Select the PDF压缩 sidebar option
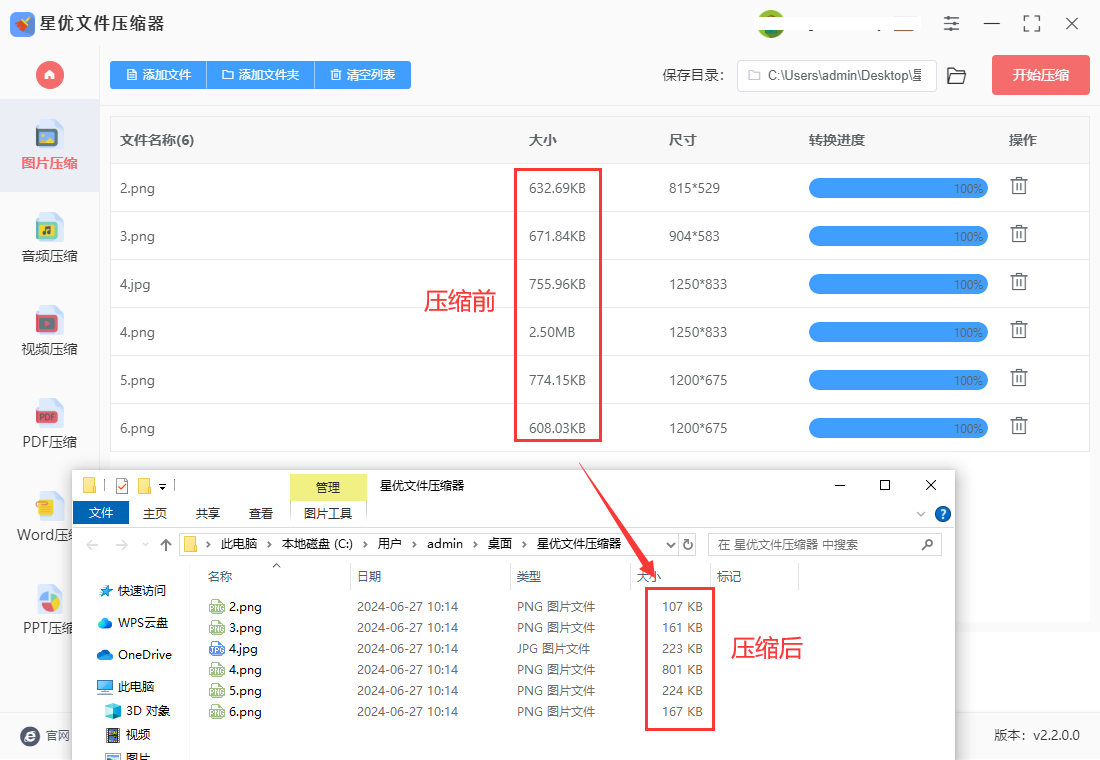This screenshot has height=760, width=1100. (49, 424)
